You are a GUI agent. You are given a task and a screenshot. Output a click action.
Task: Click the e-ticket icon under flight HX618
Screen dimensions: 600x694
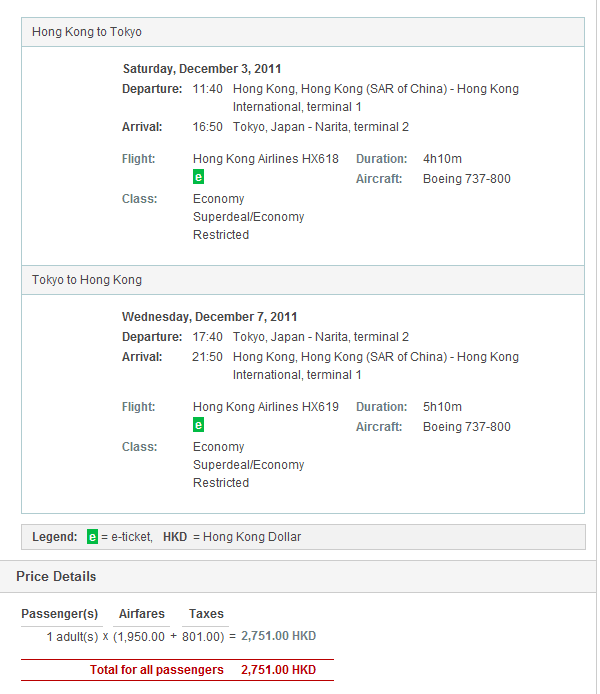tap(199, 177)
